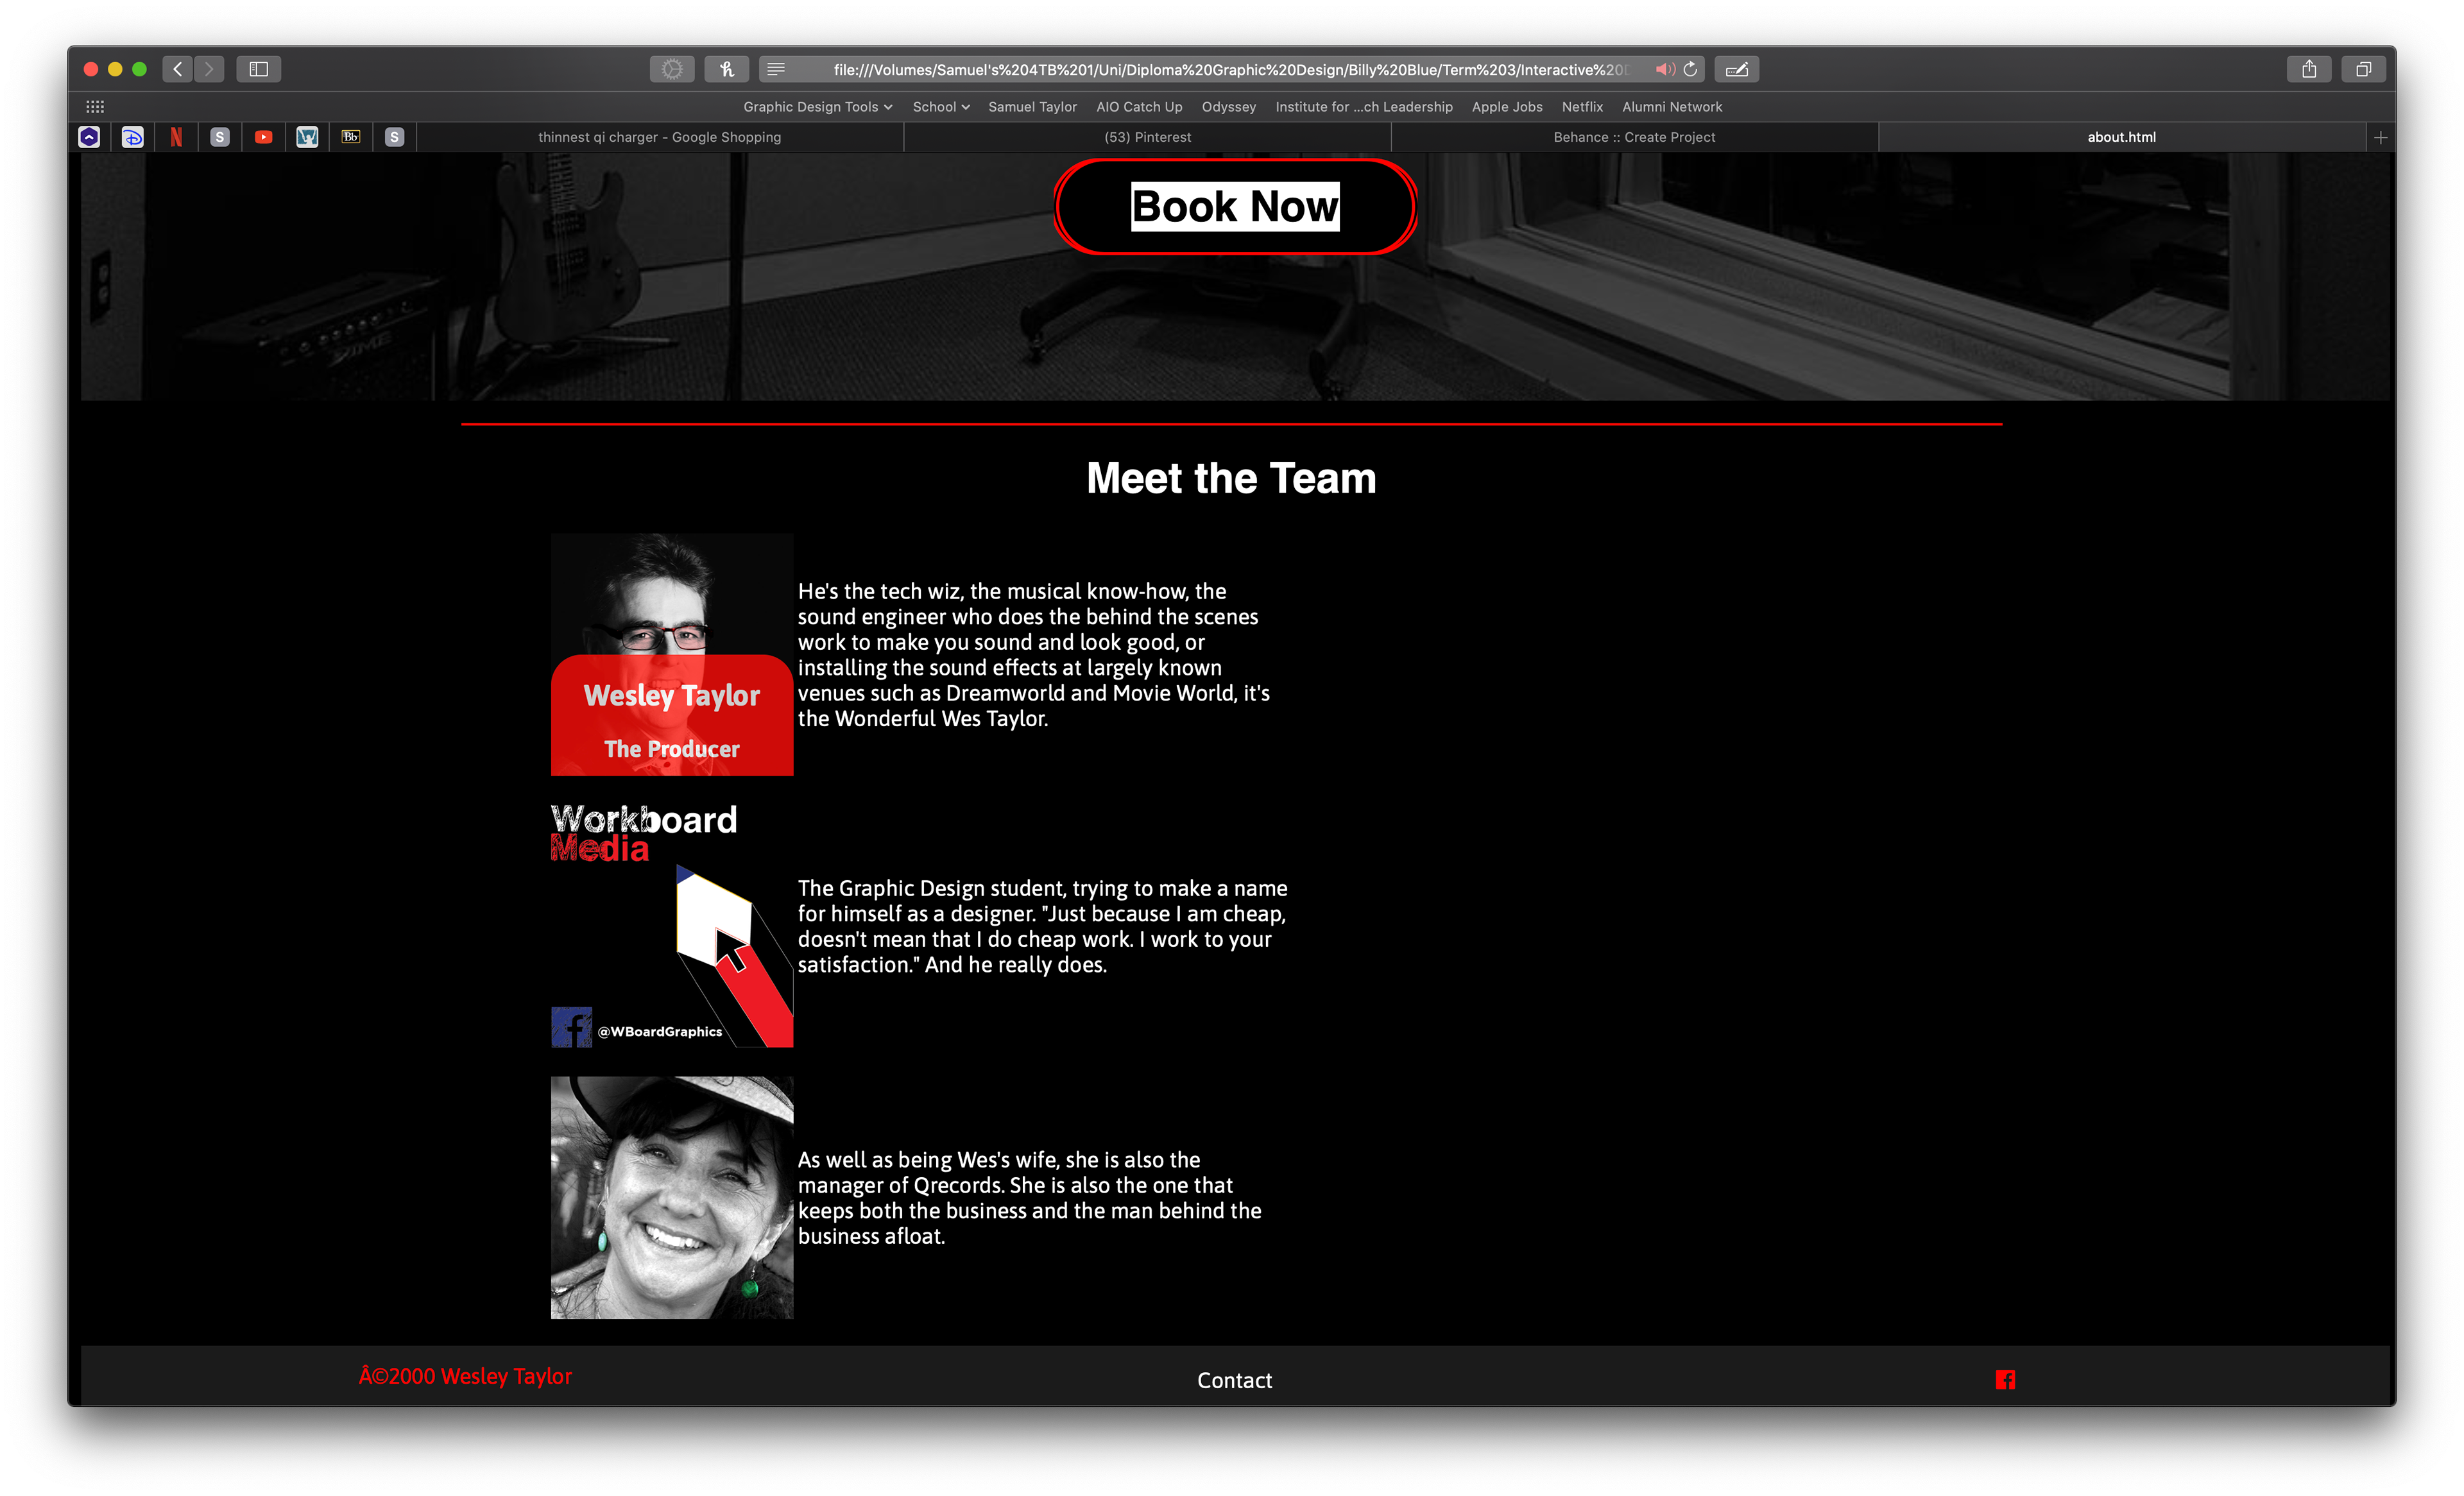Go back to the previous page
The width and height of the screenshot is (2464, 1496).
tap(177, 69)
